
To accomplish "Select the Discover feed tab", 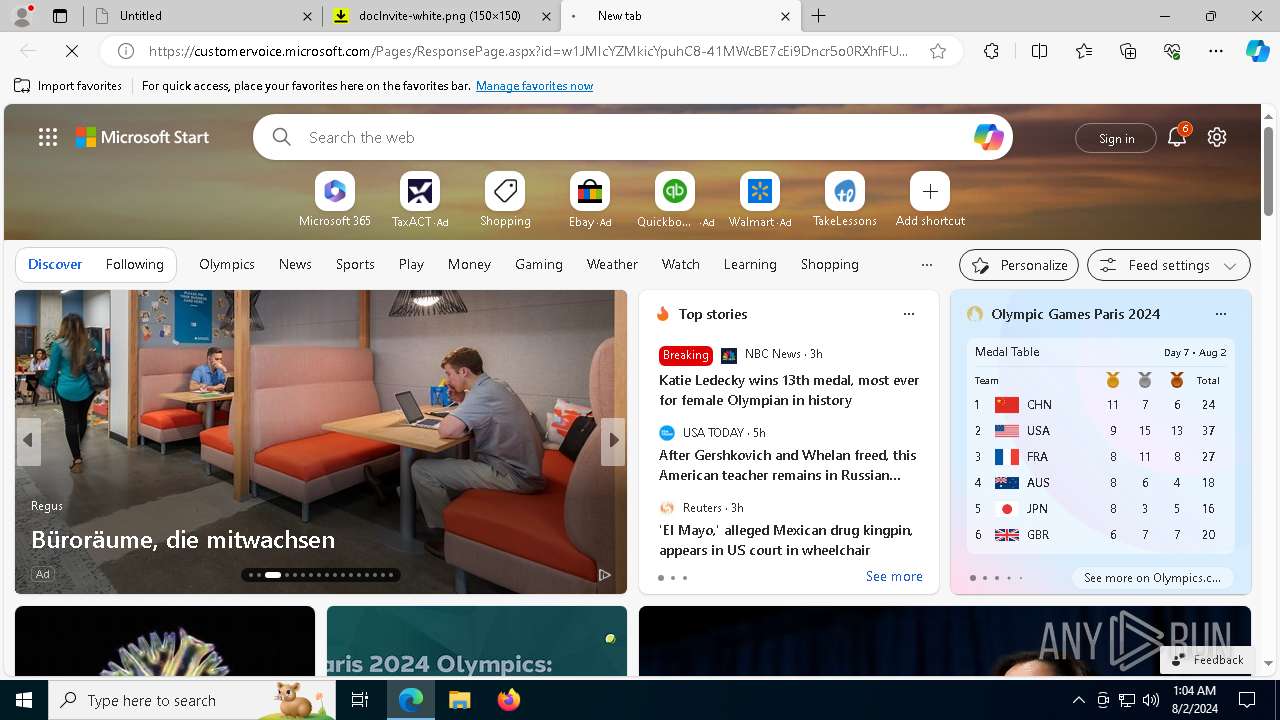I will pos(55,265).
